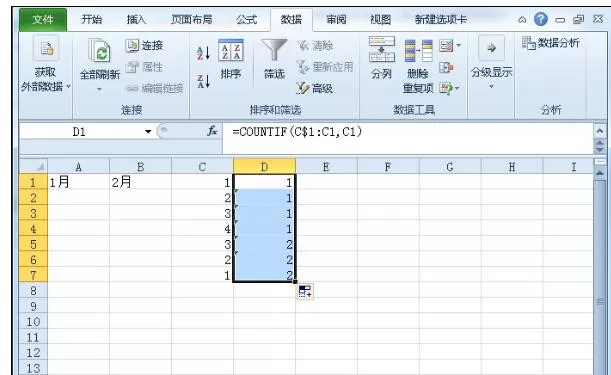This screenshot has height=375, width=611.
Task: Click the consolidate data icon
Action: (x=446, y=68)
